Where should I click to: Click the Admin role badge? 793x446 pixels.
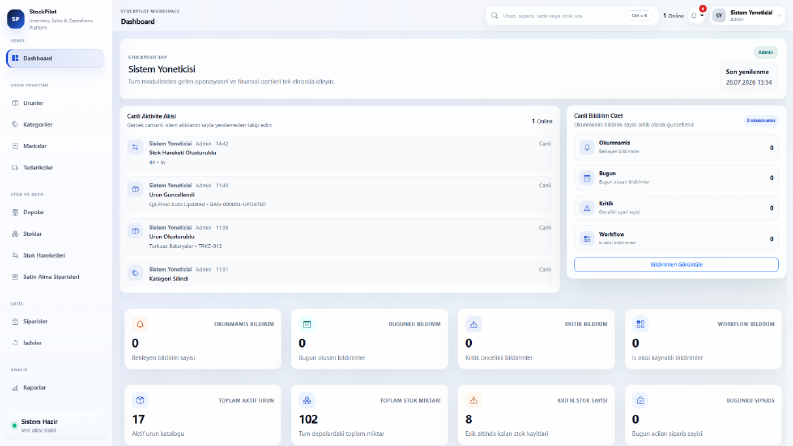click(765, 52)
